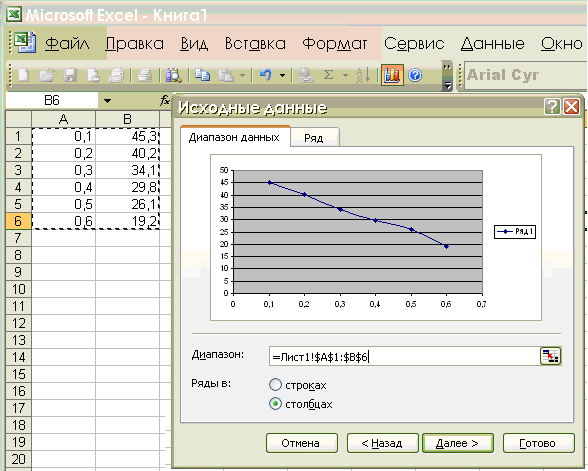Click collapse dialog icon beside Диапазон field
This screenshot has height=471, width=588.
click(x=550, y=356)
